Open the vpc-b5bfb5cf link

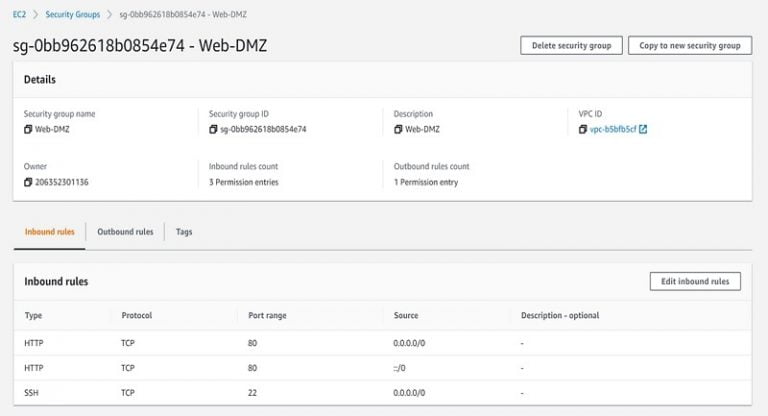point(612,129)
